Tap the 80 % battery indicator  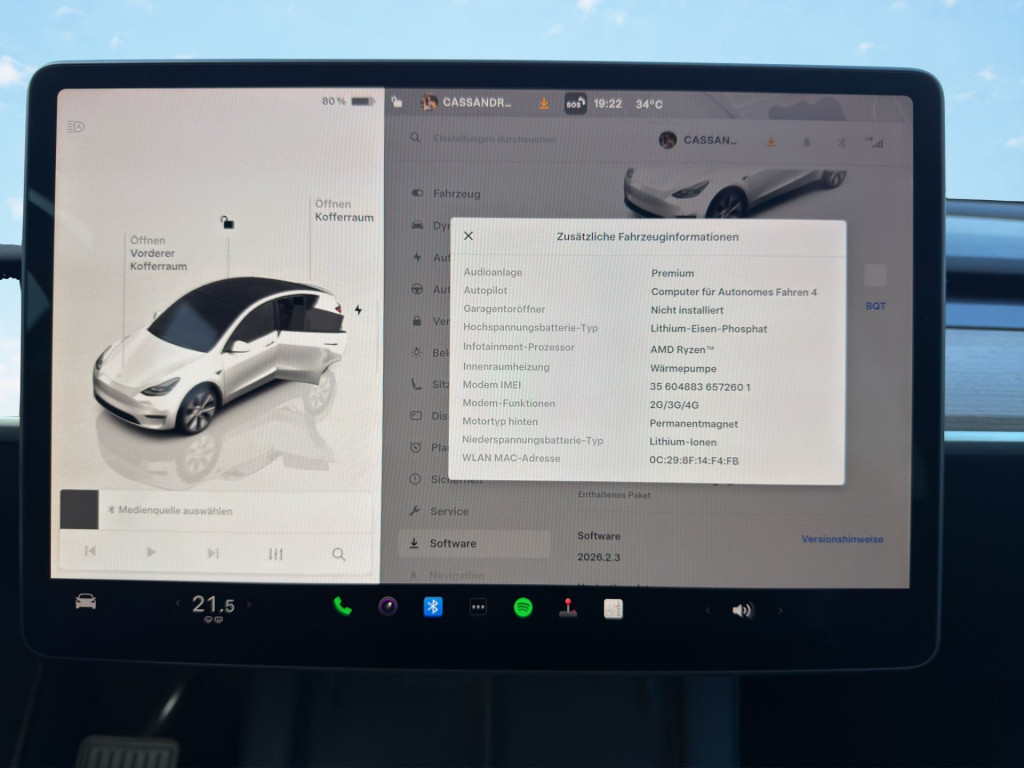347,101
